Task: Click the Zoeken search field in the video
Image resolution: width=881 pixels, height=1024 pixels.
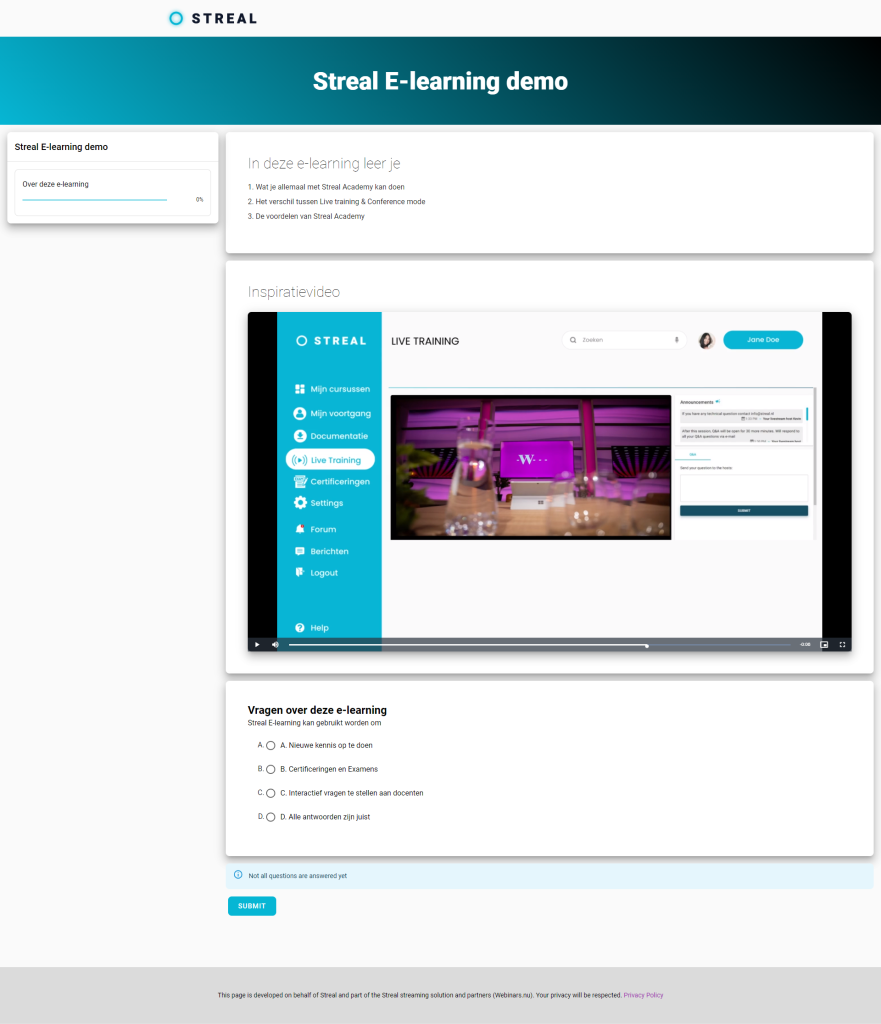Action: tap(624, 340)
